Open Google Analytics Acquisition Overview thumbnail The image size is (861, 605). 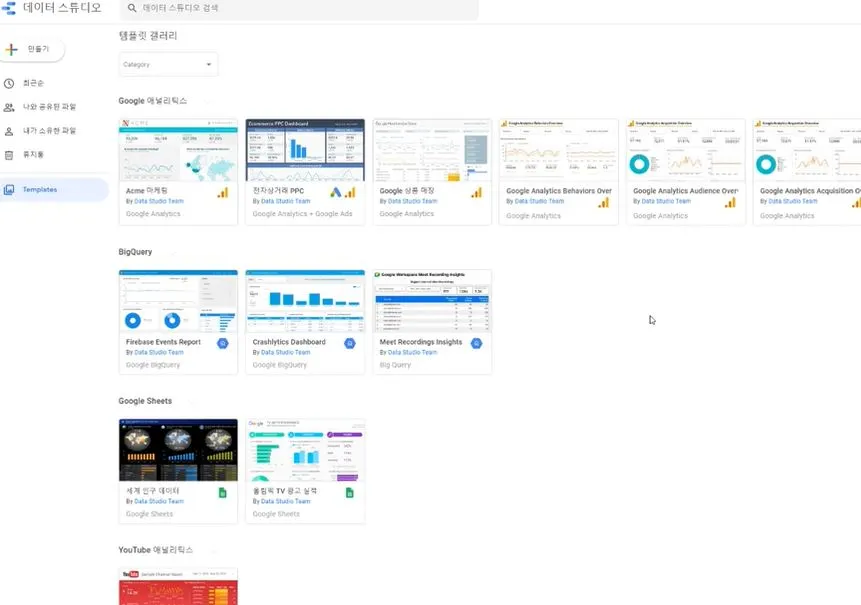[807, 150]
